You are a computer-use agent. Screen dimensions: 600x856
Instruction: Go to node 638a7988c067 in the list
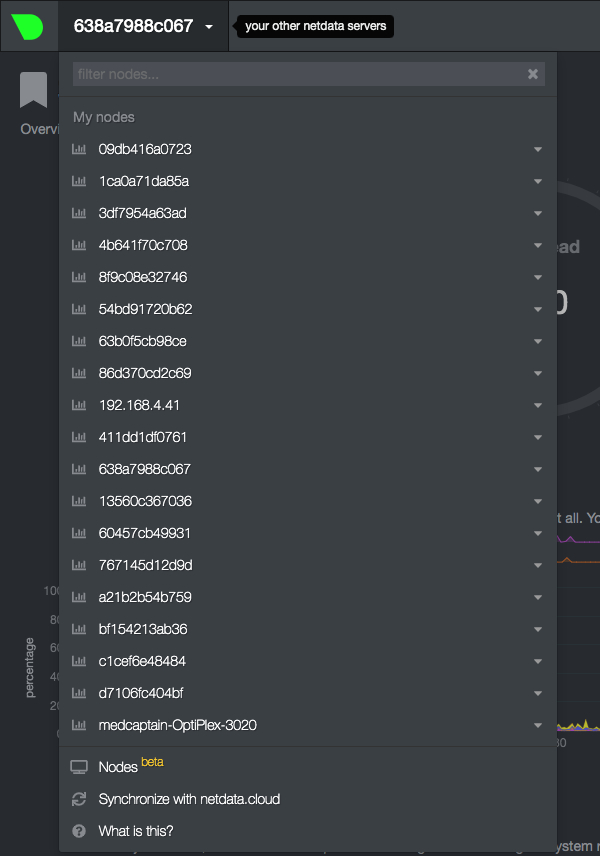(x=145, y=469)
